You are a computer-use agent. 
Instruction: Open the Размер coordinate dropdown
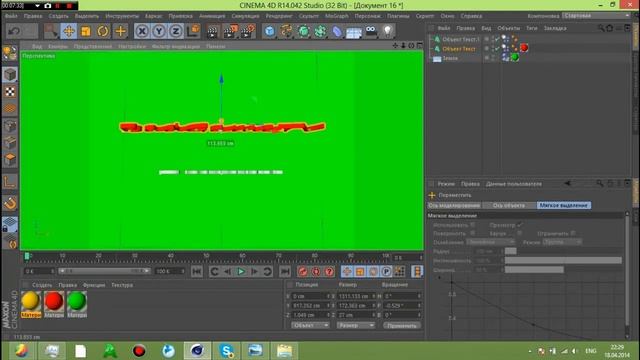coord(356,325)
